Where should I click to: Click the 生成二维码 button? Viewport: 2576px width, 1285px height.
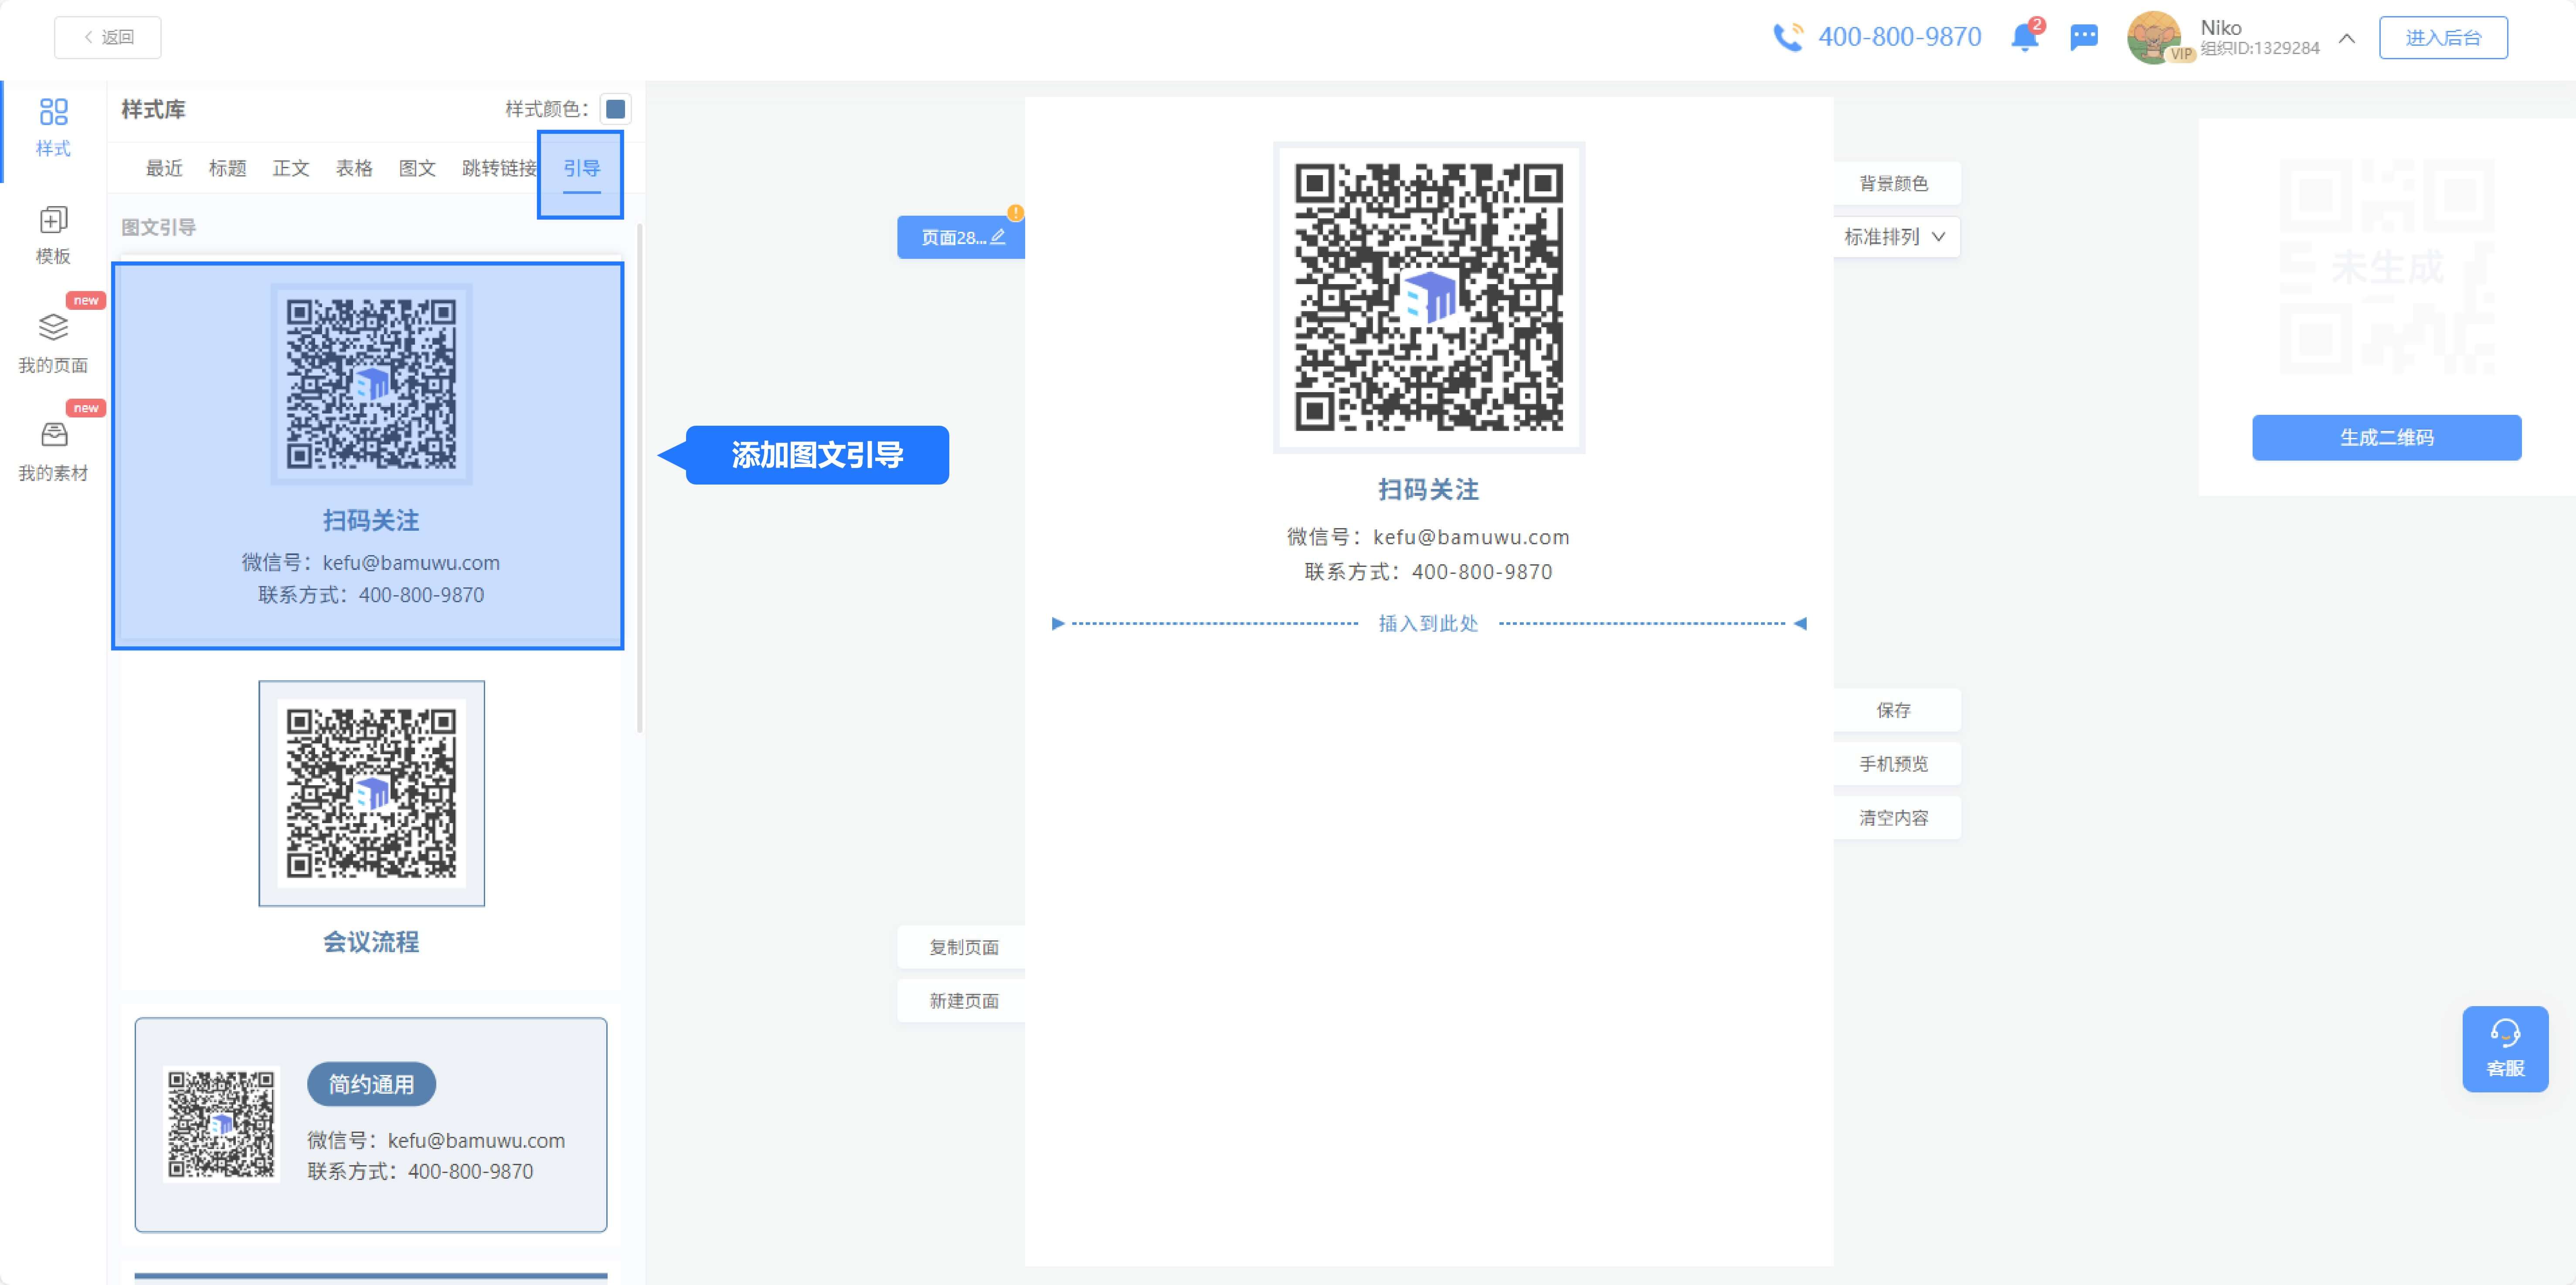(2386, 437)
